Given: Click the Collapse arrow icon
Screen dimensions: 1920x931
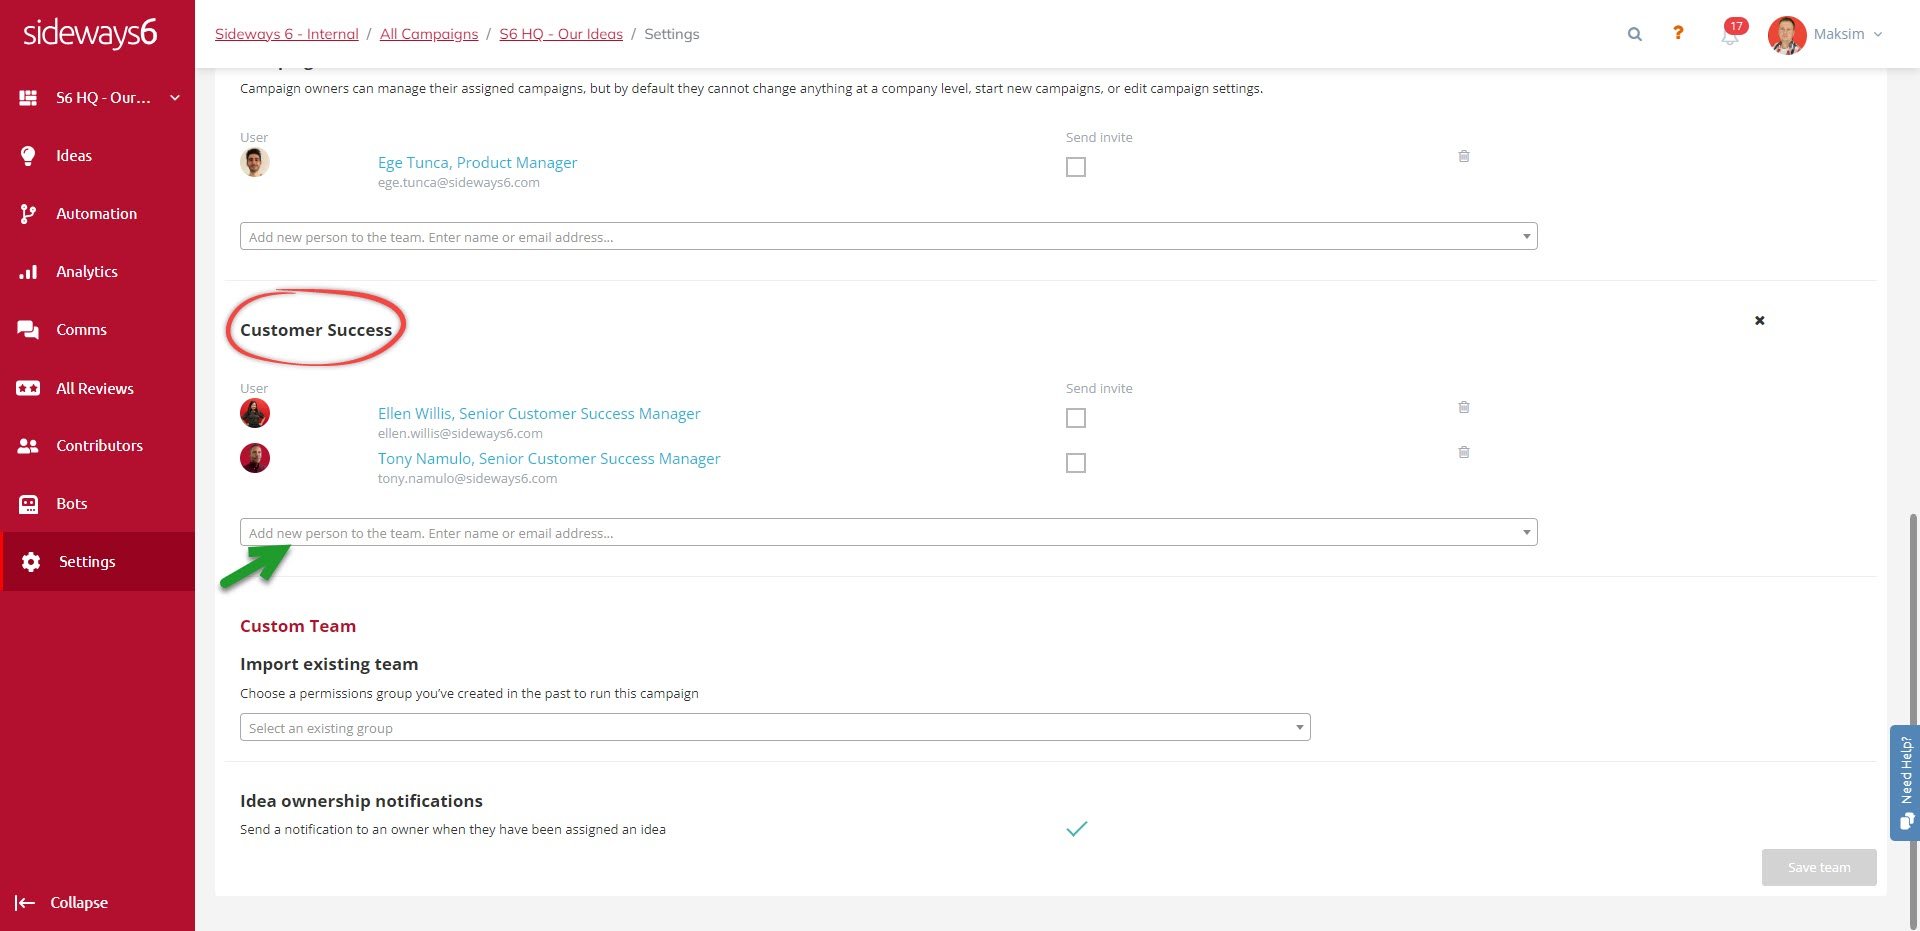Looking at the screenshot, I should point(25,903).
